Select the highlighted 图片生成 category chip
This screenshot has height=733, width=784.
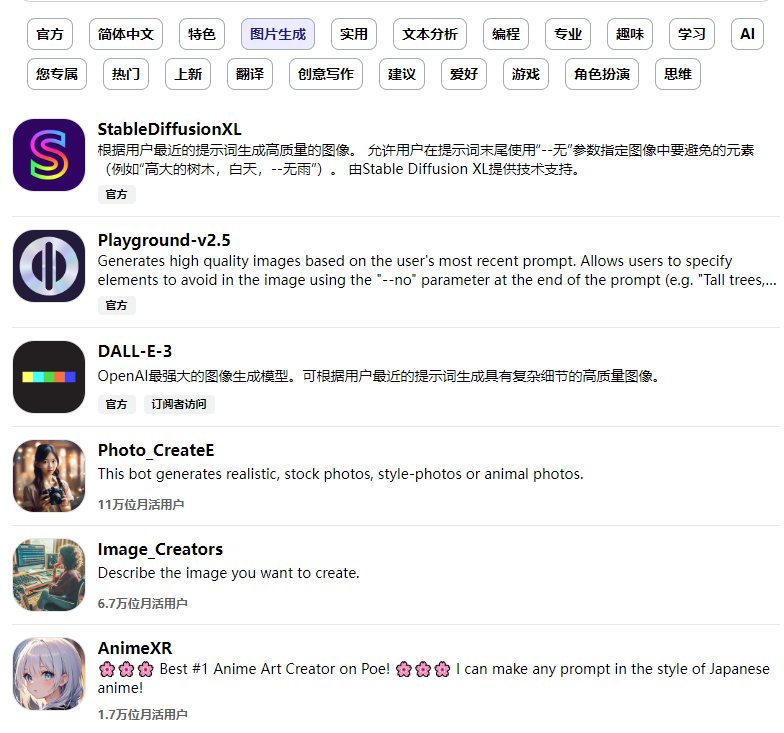pos(278,34)
